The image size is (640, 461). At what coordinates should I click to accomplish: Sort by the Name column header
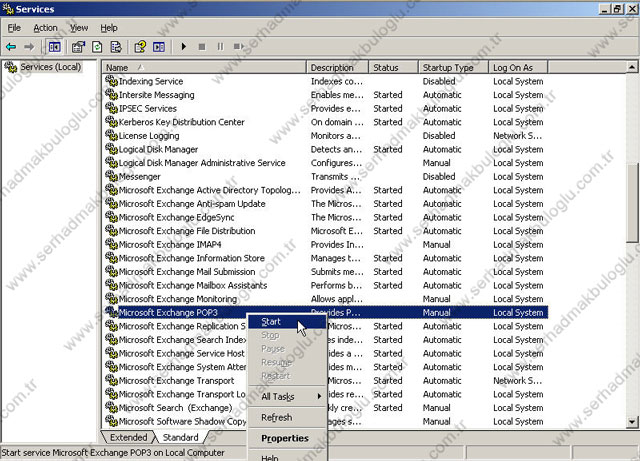pos(204,67)
